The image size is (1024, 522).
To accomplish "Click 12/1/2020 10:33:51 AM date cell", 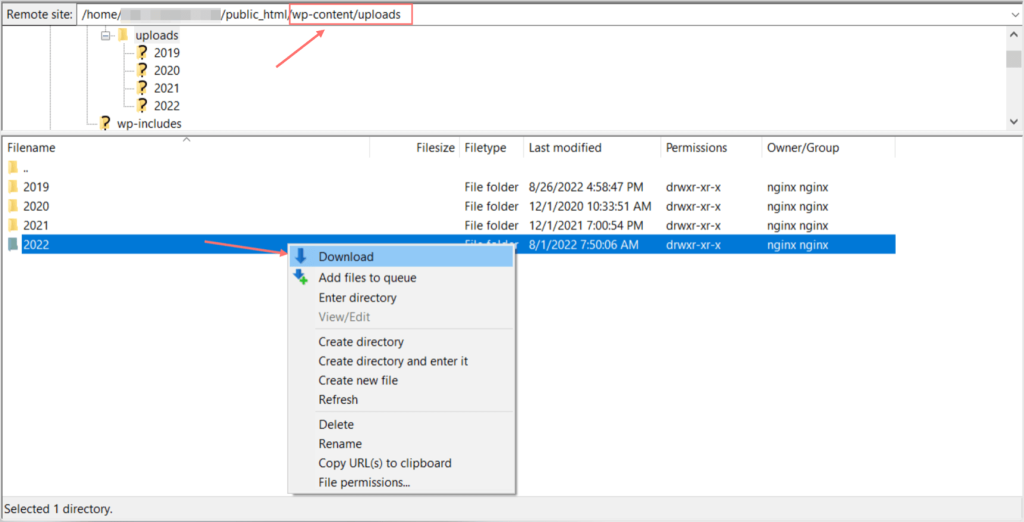I will point(590,206).
